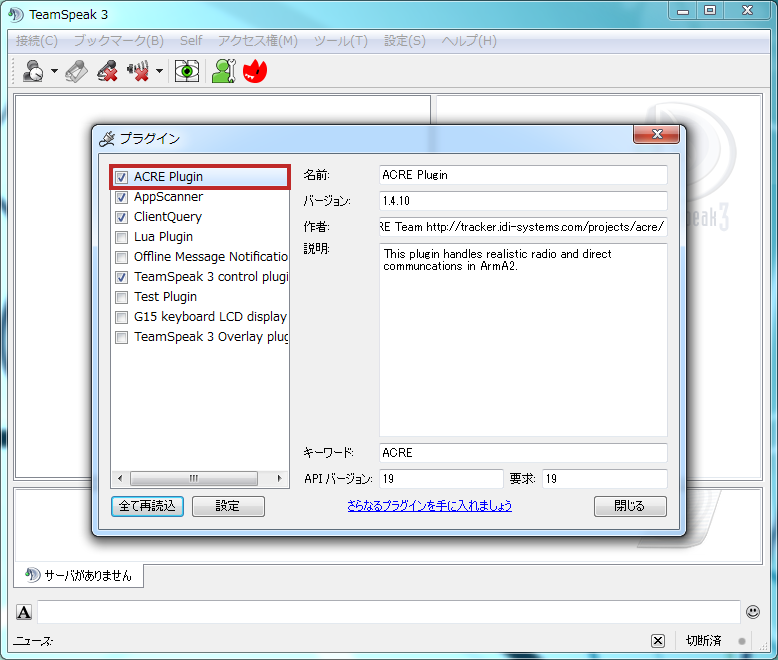Click the green eye subscribe-channels icon
Screen dimensions: 778x660
coord(187,71)
